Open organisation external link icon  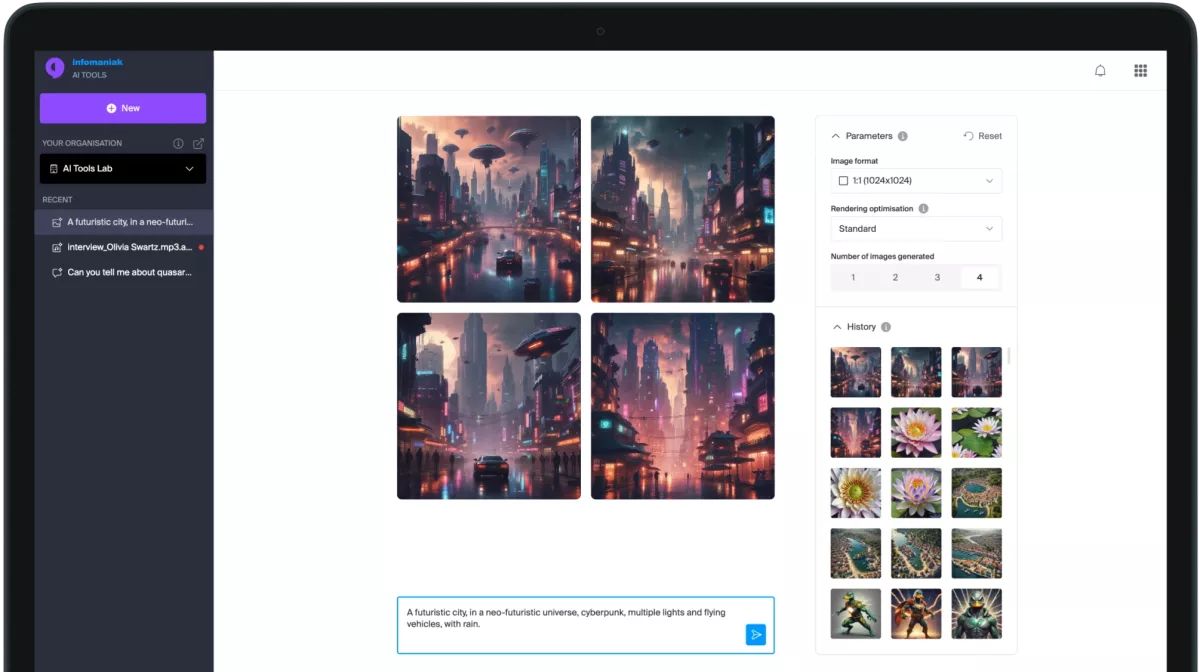coord(198,144)
